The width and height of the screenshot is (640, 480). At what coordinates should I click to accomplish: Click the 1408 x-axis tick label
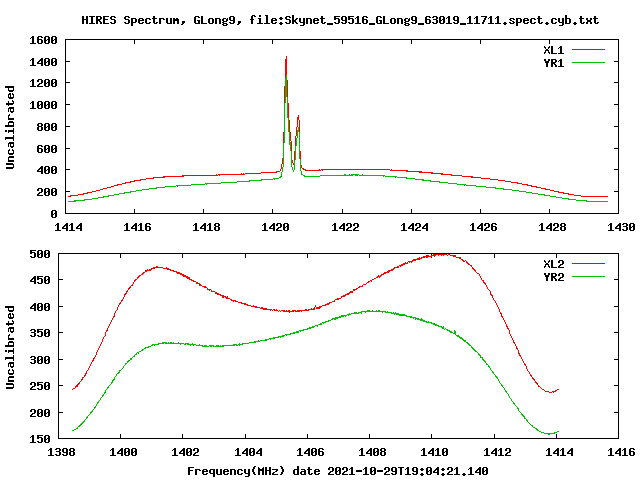click(x=372, y=452)
